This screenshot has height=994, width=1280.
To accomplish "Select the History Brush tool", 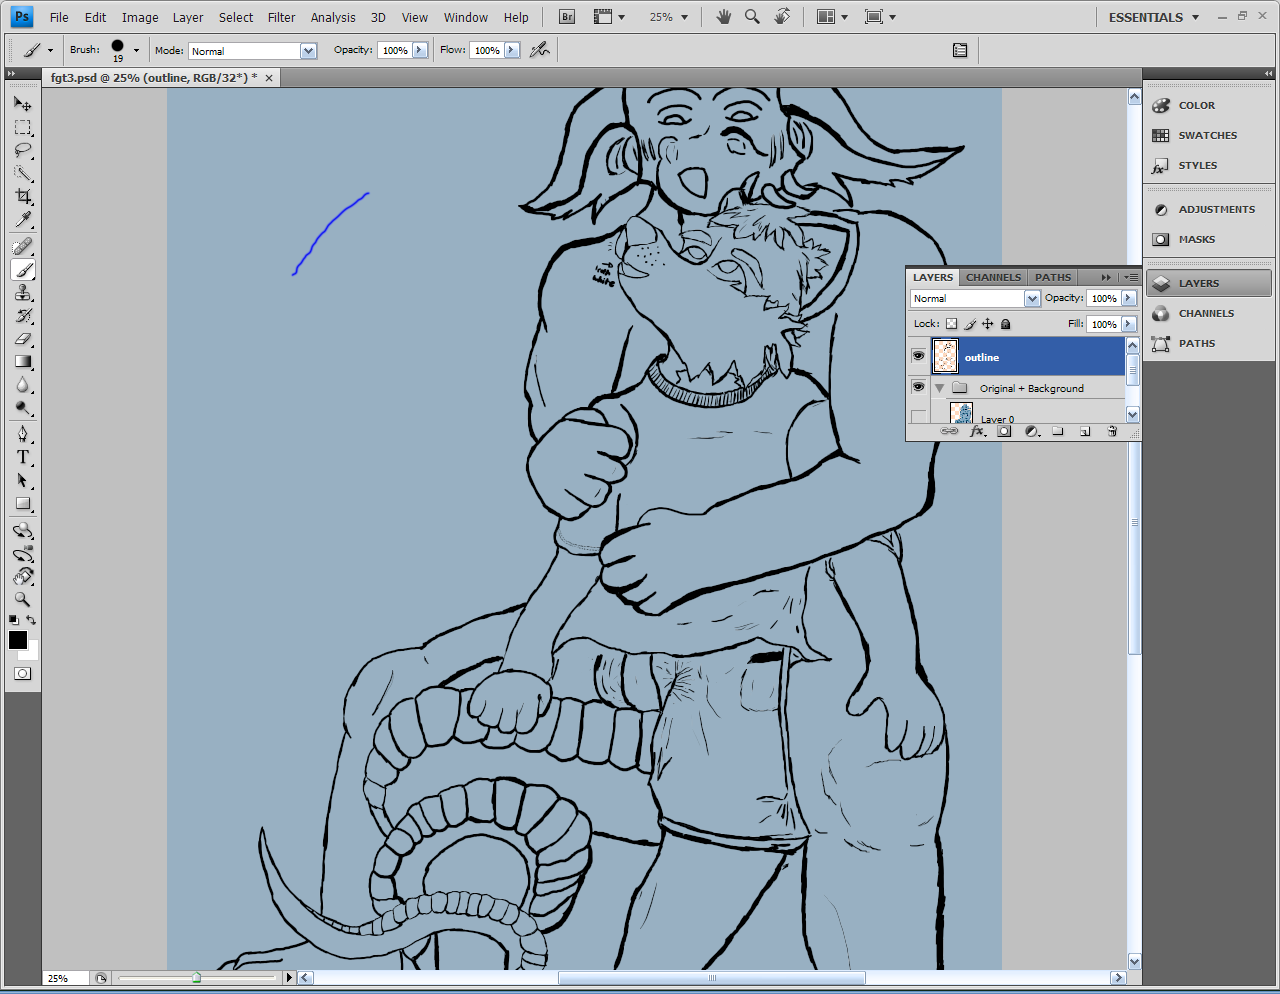I will click(22, 316).
